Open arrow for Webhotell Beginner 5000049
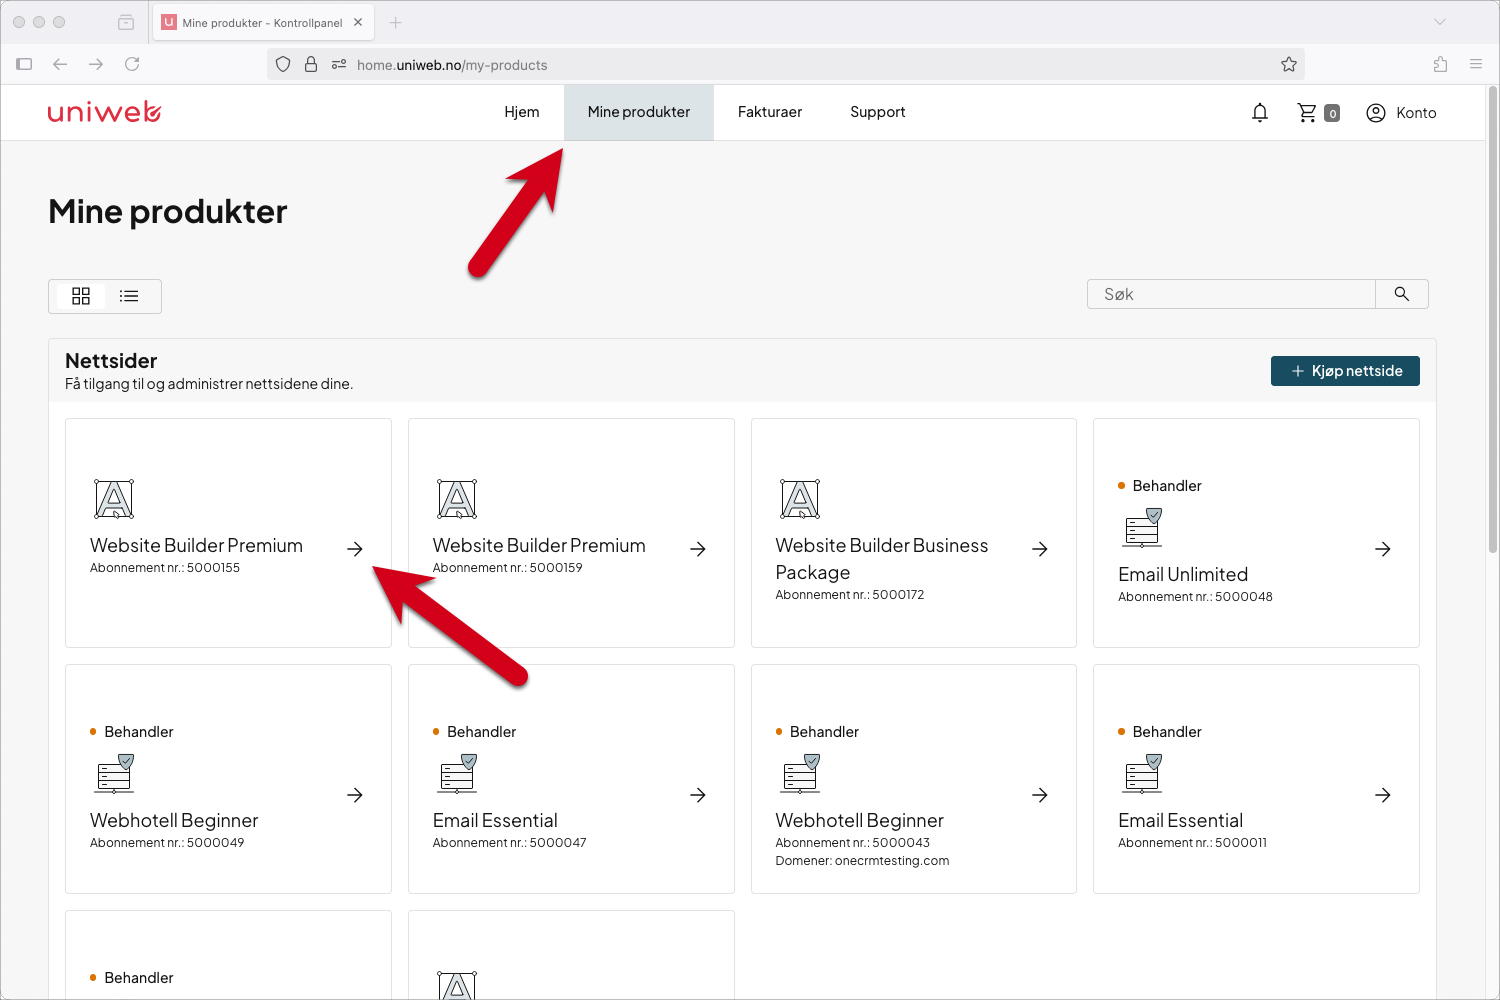Screen dimensions: 1500x1000 pyautogui.click(x=355, y=795)
